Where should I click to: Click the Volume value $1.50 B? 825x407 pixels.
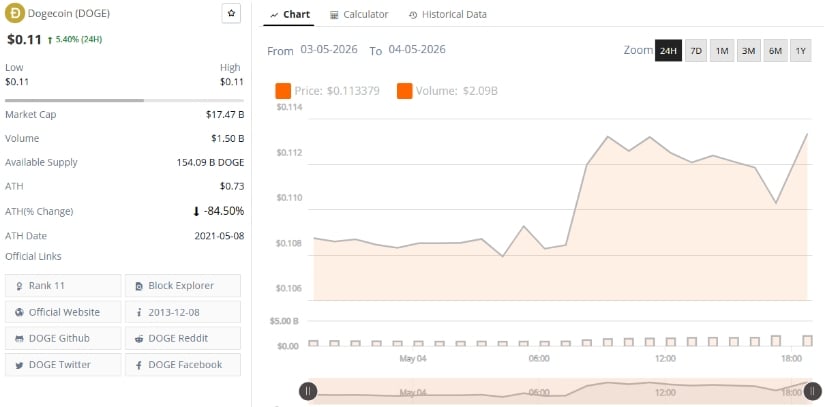227,139
